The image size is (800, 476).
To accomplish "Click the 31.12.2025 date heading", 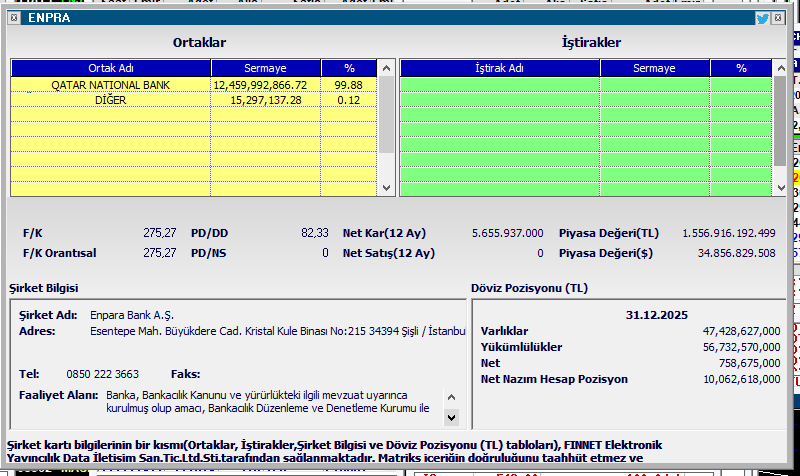I will tap(656, 314).
